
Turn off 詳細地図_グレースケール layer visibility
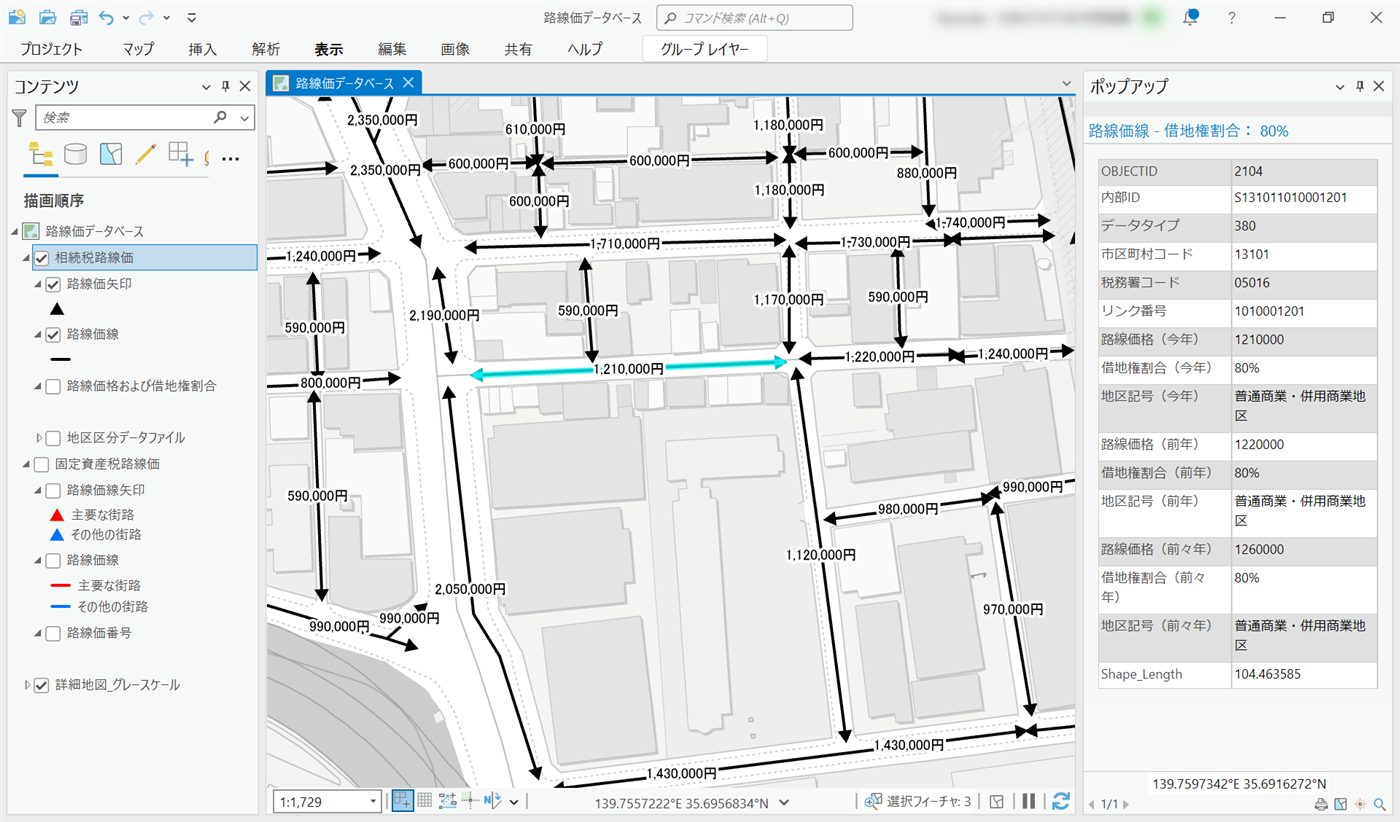tap(42, 685)
